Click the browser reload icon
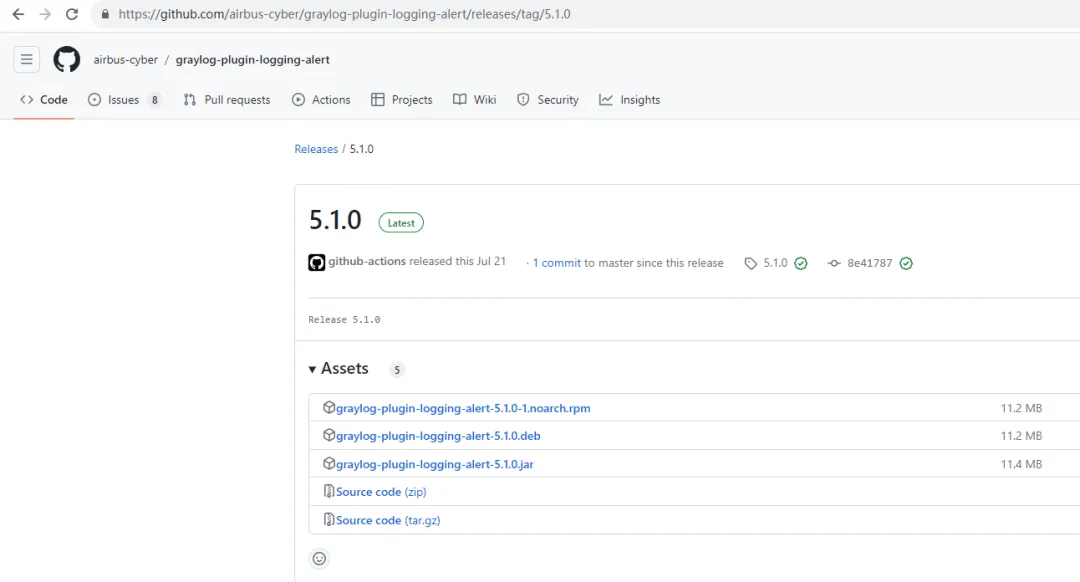1080x582 pixels. pyautogui.click(x=72, y=15)
